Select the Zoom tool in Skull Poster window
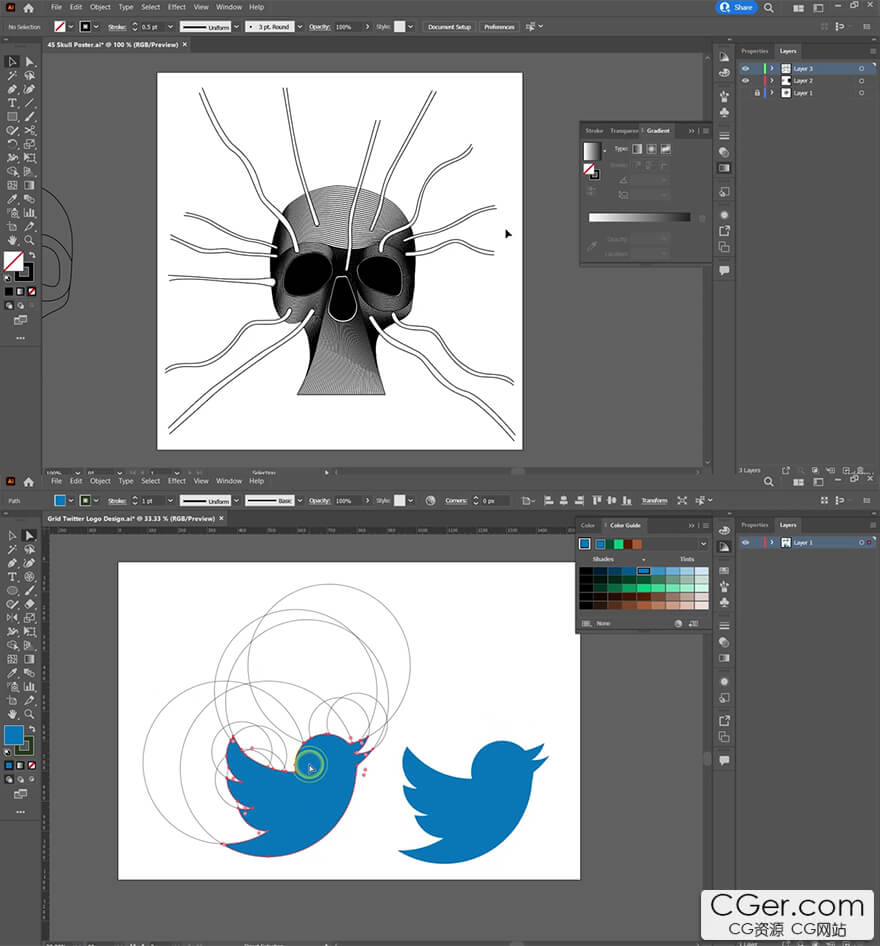Image resolution: width=880 pixels, height=946 pixels. click(30, 240)
